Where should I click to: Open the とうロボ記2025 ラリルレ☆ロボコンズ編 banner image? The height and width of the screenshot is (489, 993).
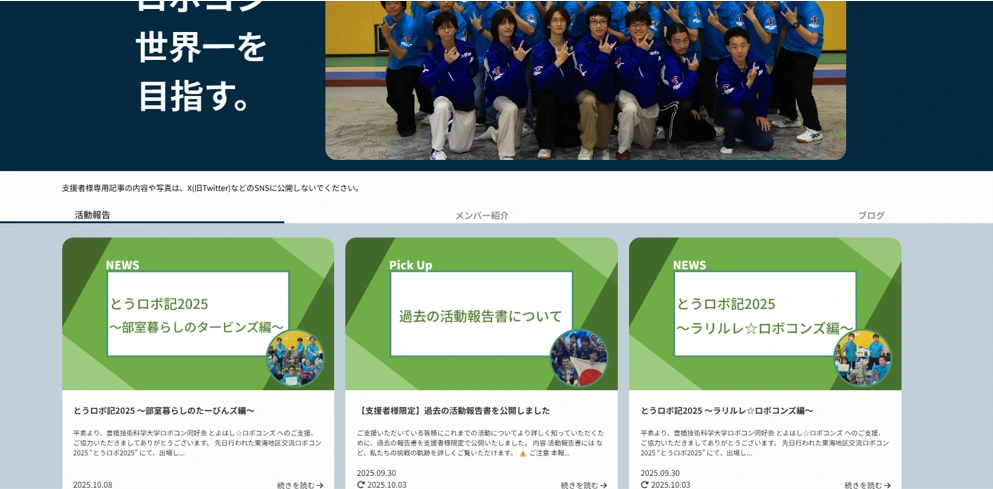tap(764, 313)
